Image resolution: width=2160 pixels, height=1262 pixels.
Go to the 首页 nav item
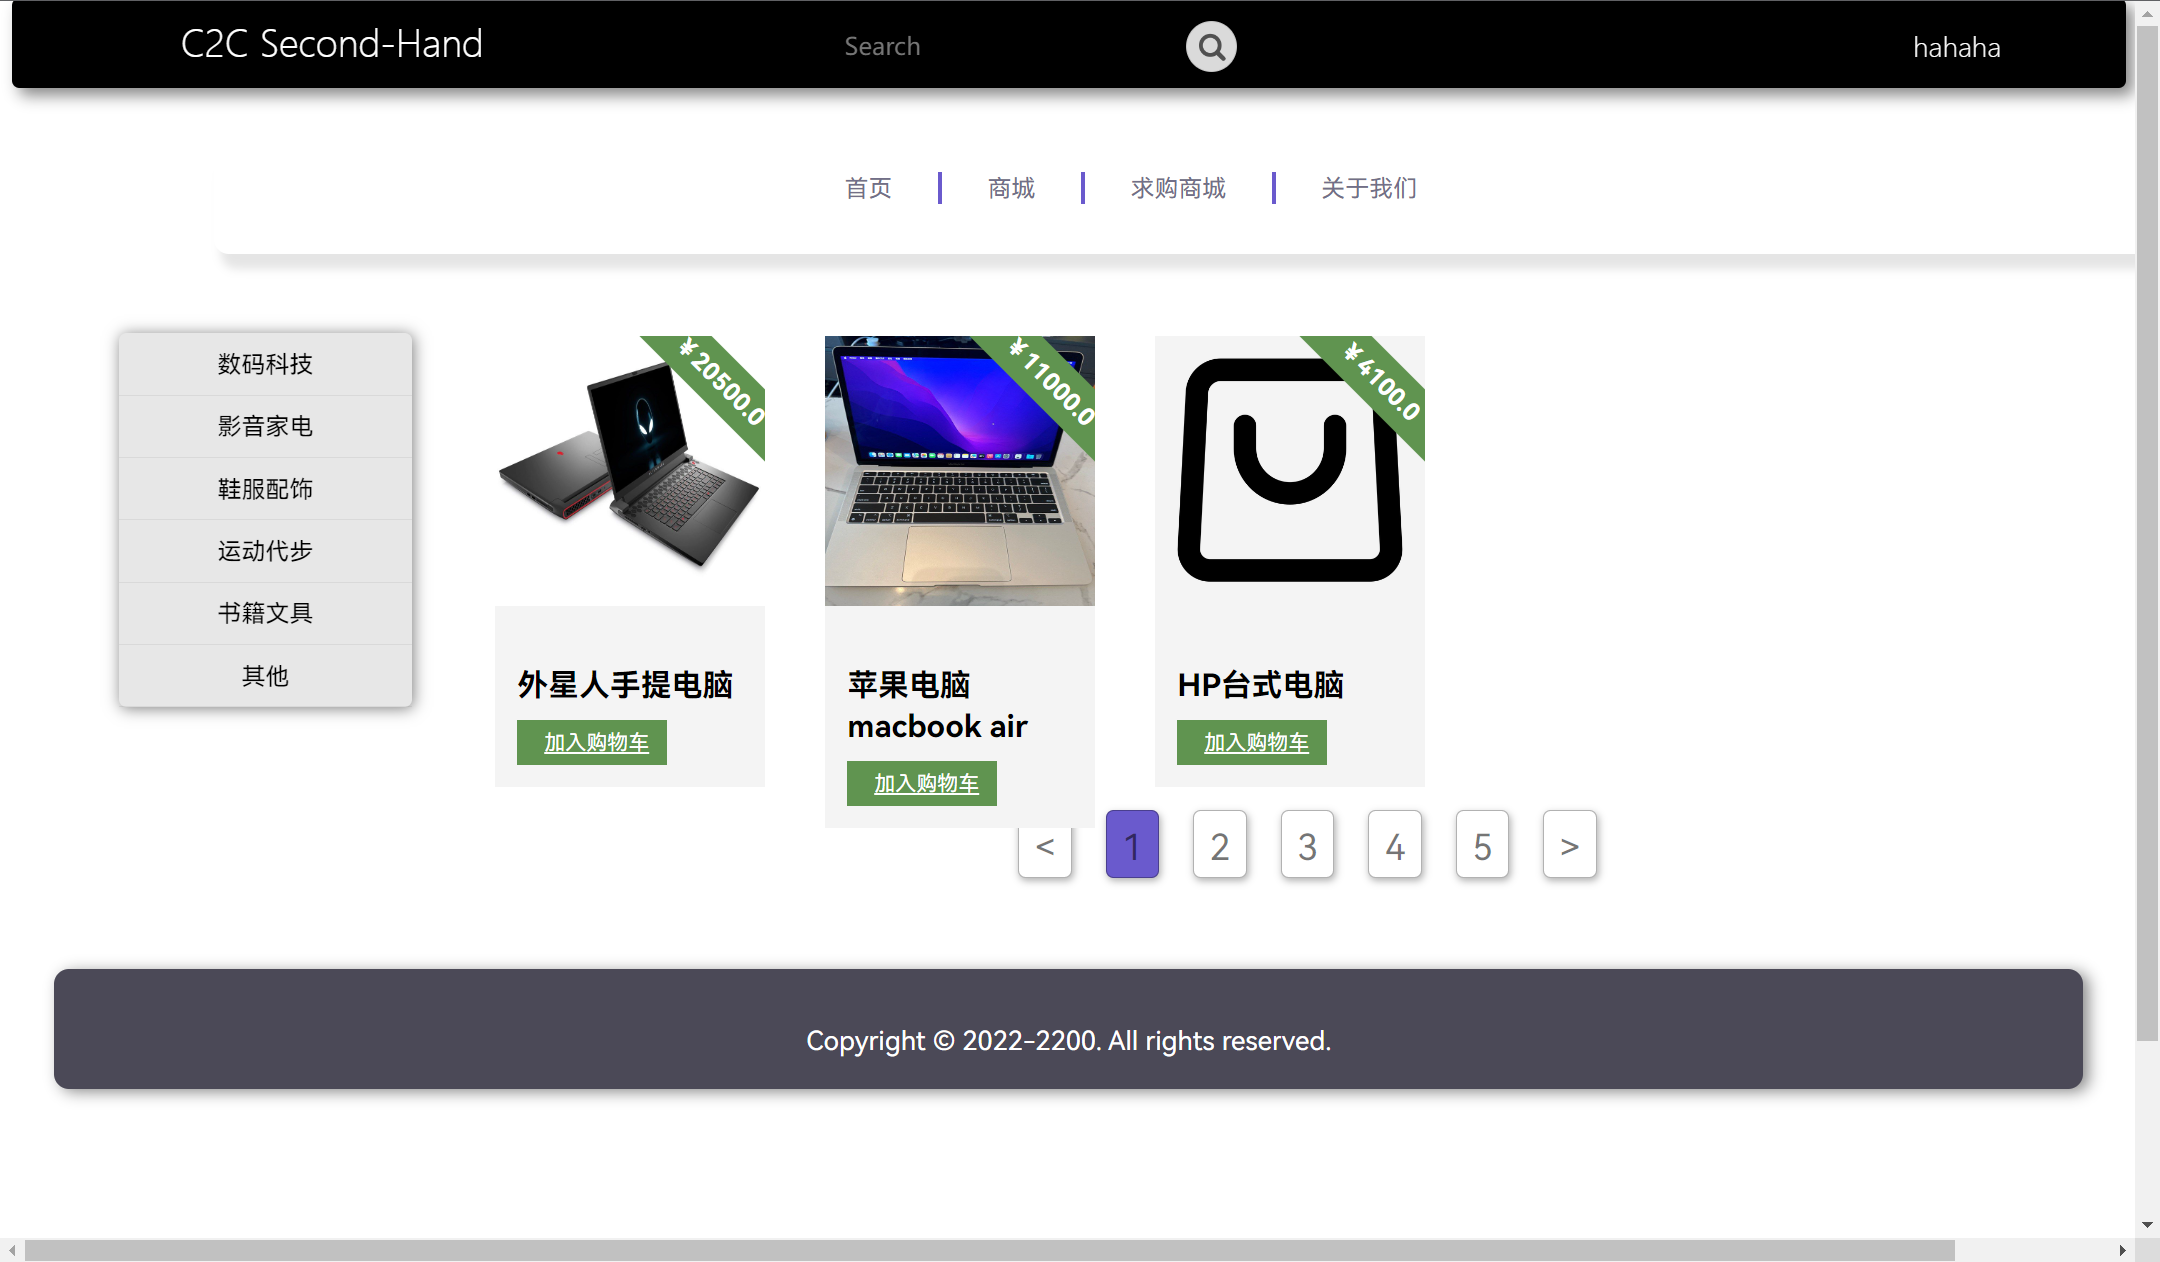click(x=868, y=188)
